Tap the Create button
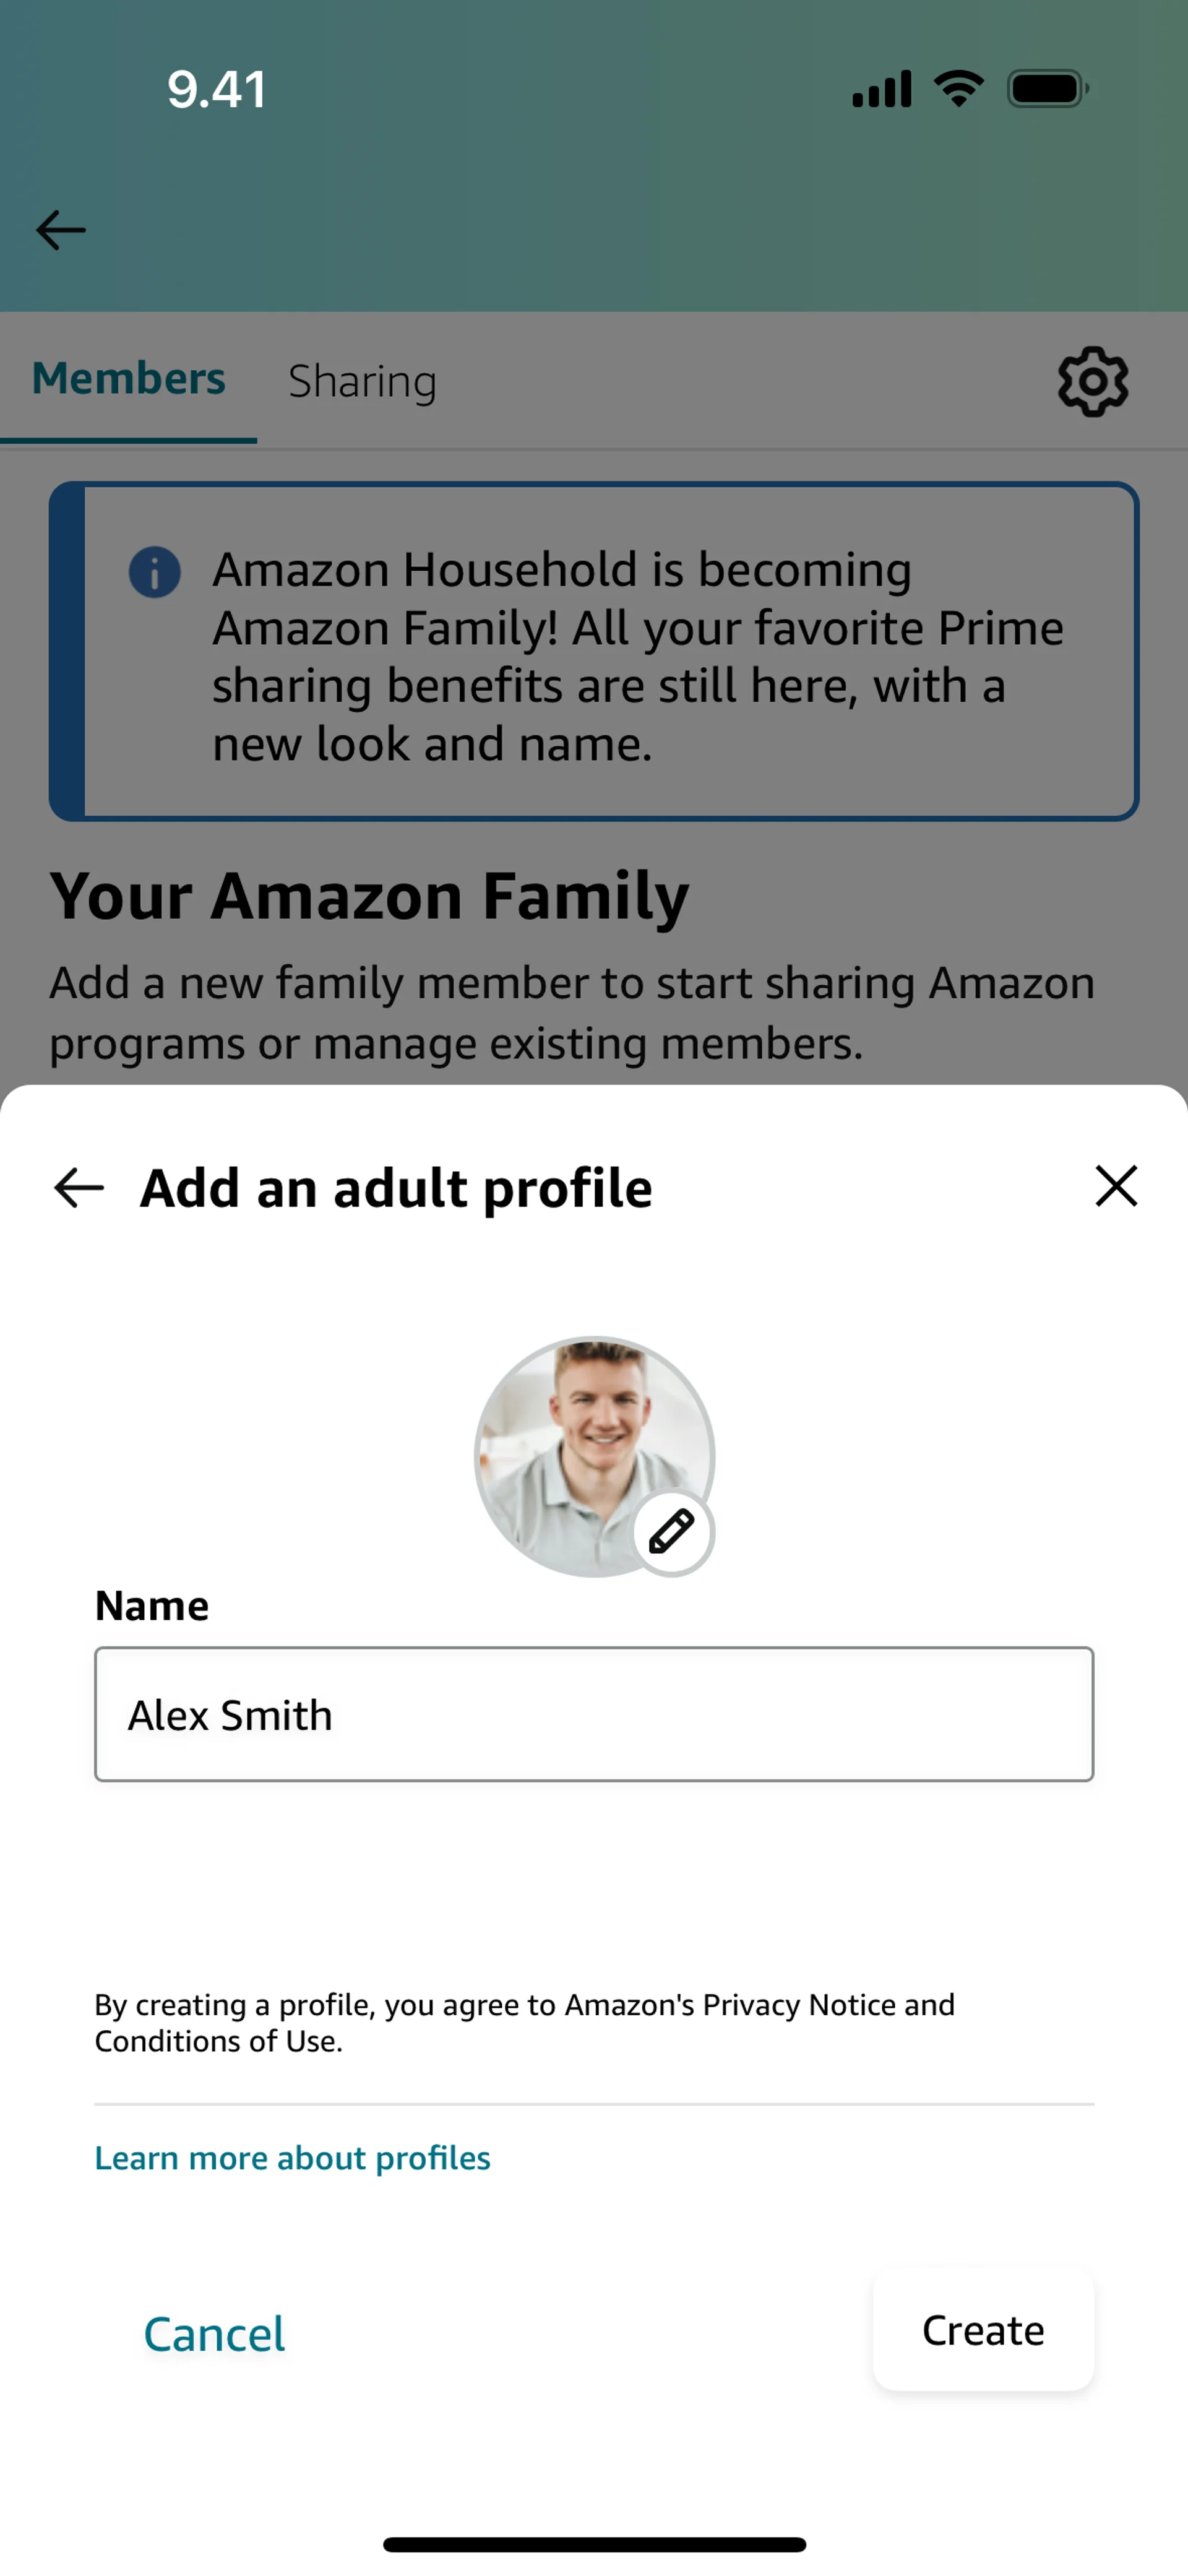Screen dimensions: 1188x2576 coord(983,2330)
